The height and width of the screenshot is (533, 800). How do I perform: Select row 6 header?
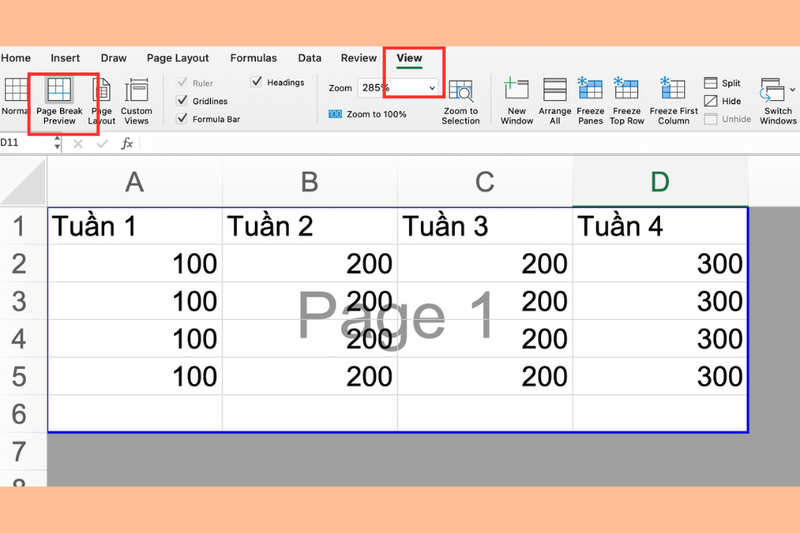pos(23,414)
